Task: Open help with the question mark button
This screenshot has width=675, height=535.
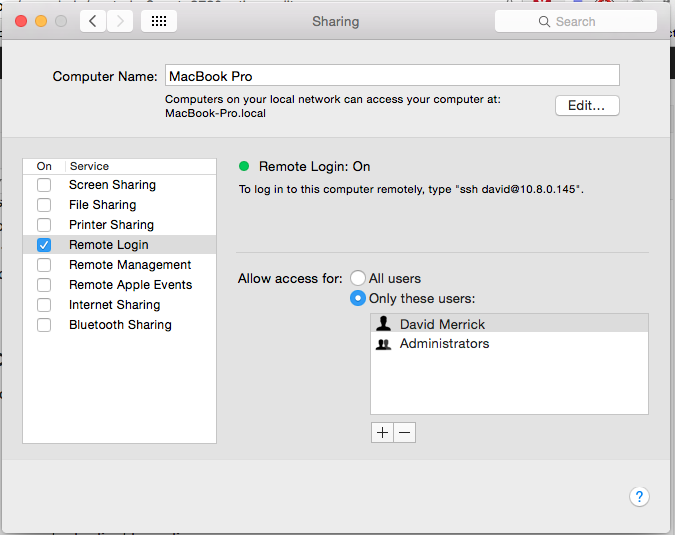Action: coord(639,497)
